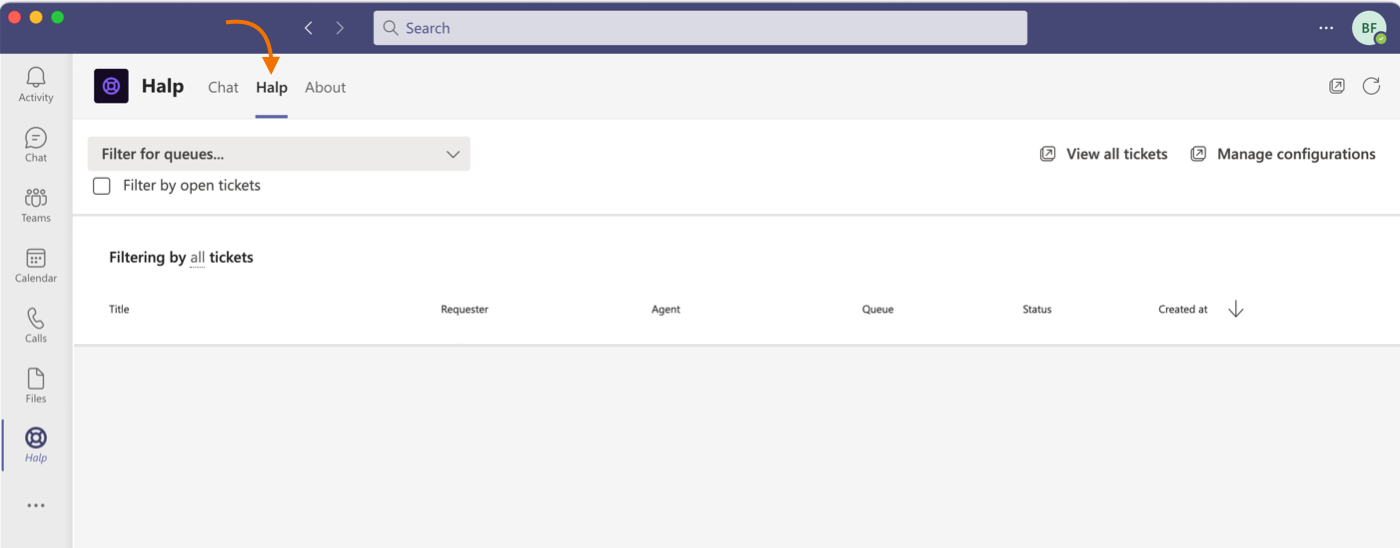Click the Queue column header
The height and width of the screenshot is (548, 1400).
coord(877,309)
